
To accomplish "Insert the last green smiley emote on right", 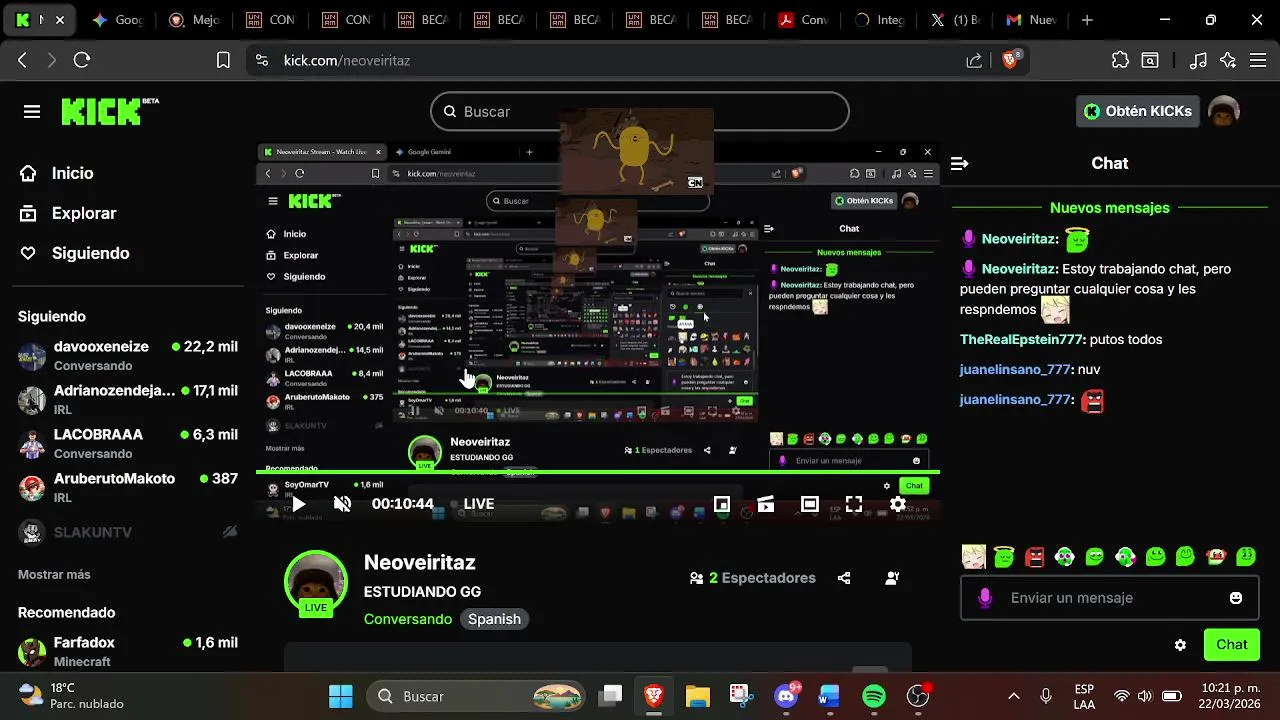I will (x=1246, y=557).
